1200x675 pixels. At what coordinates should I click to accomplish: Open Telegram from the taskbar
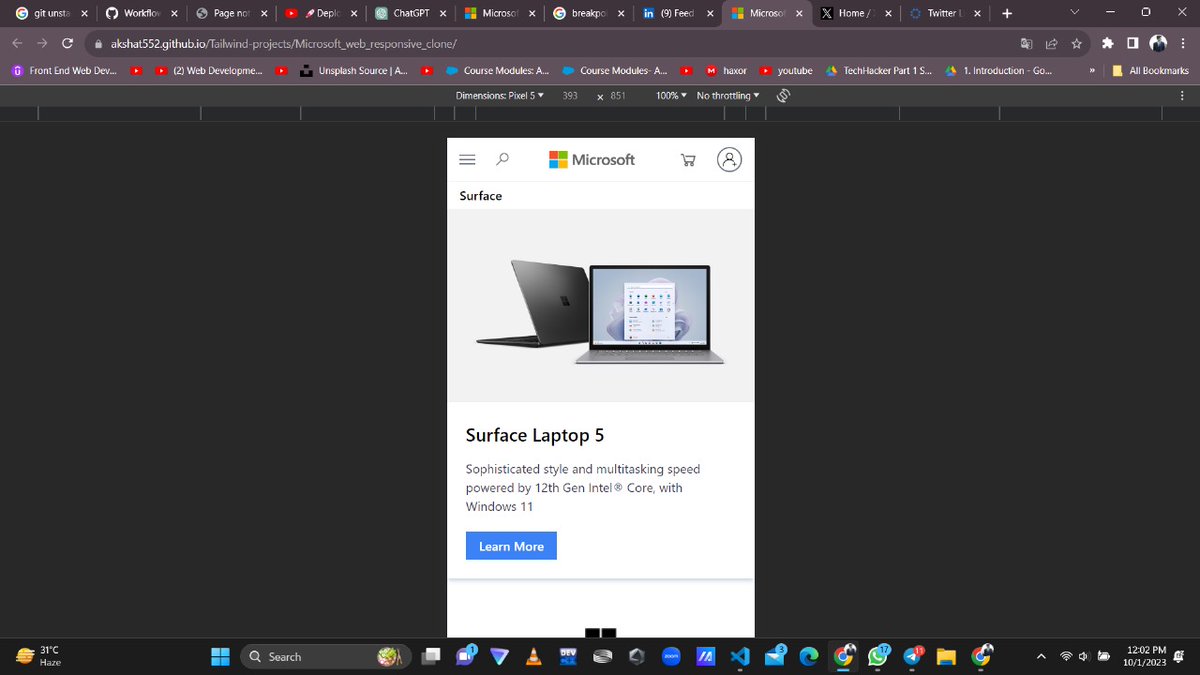tap(913, 656)
